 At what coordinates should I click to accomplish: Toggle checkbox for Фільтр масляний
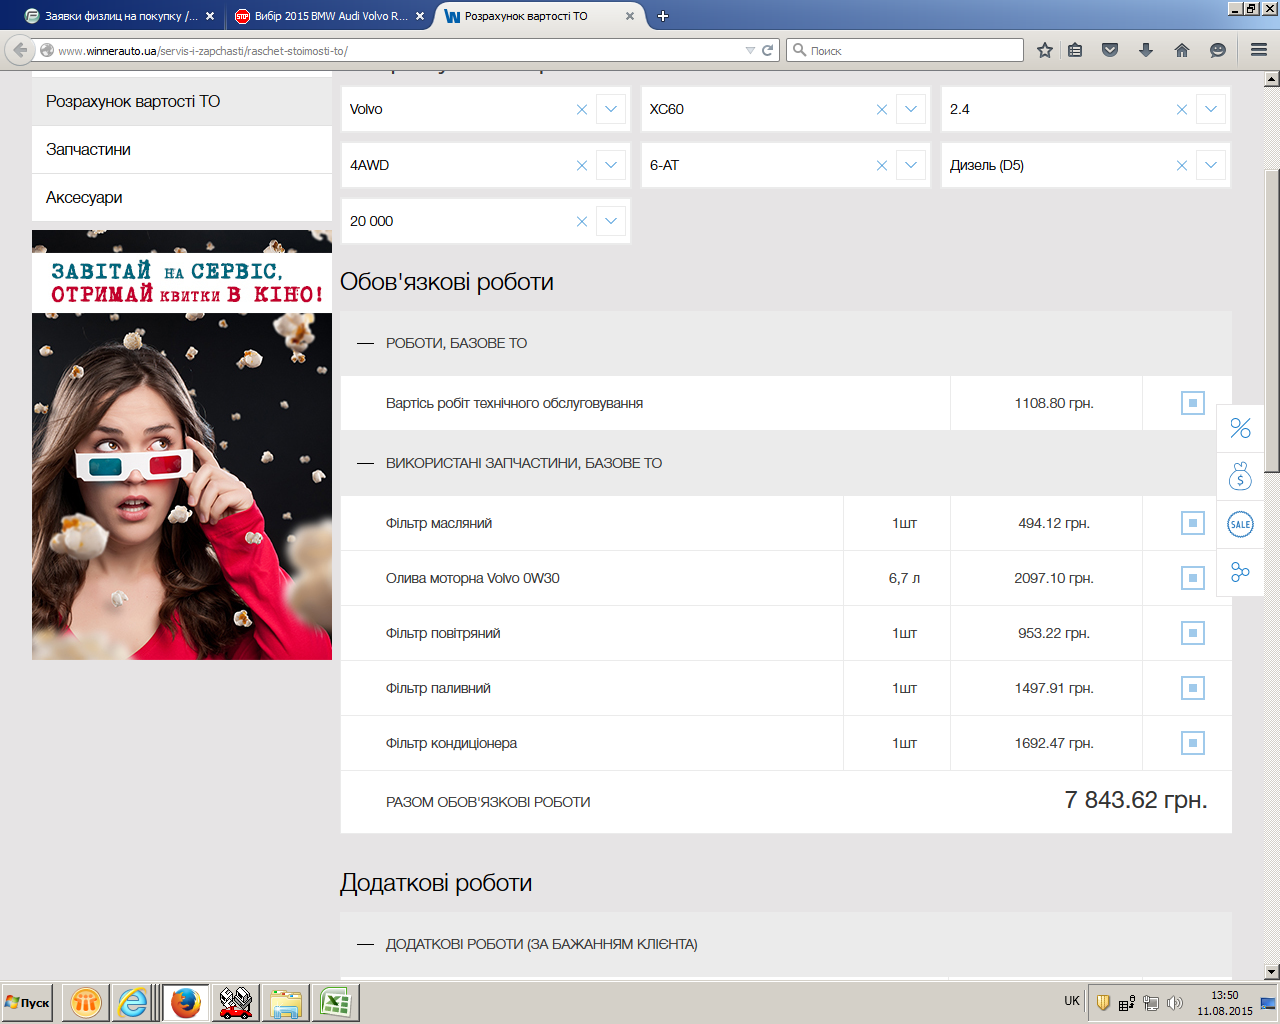(x=1192, y=523)
